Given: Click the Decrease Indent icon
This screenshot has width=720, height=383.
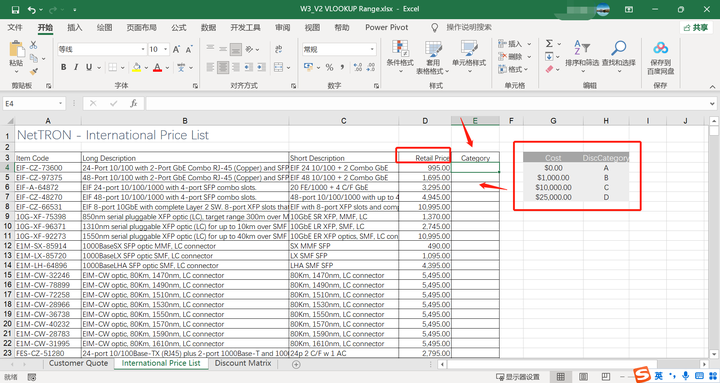Looking at the screenshot, I should tap(248, 68).
